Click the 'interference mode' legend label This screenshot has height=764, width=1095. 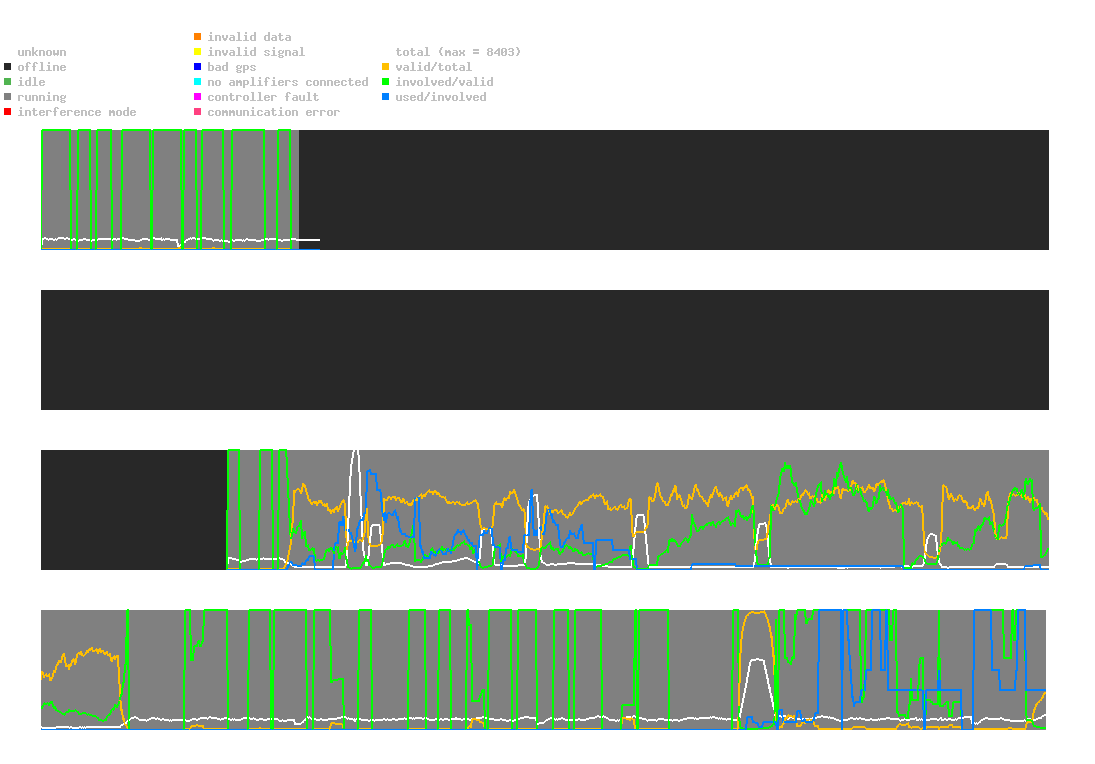point(77,112)
